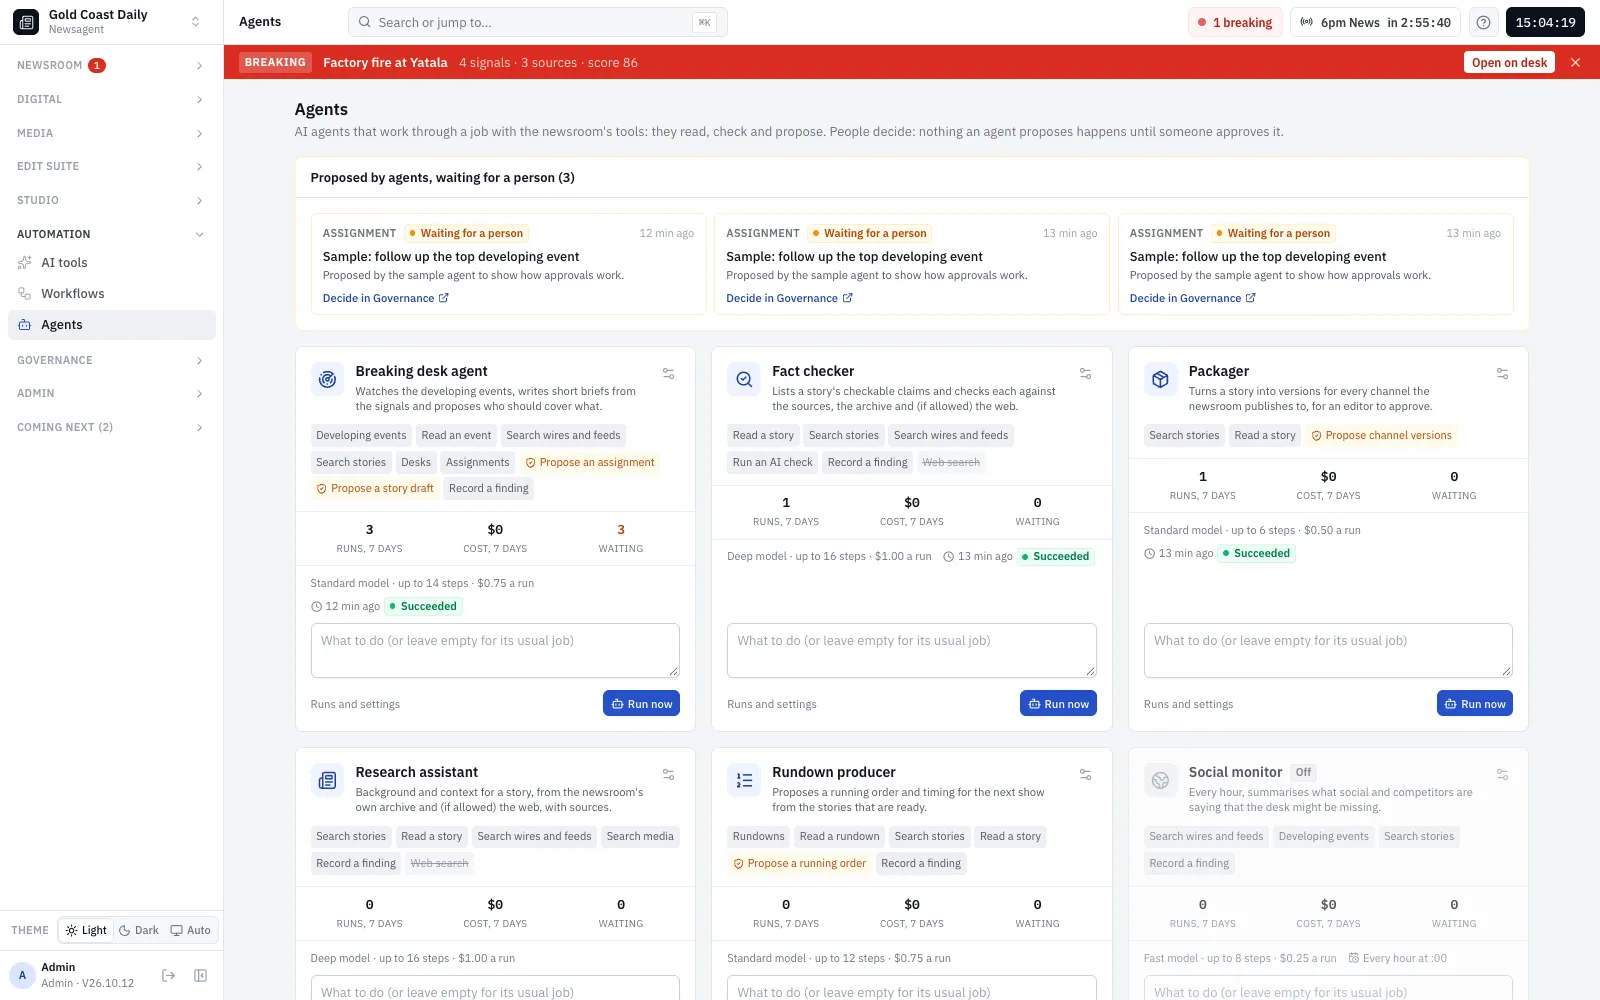Click the 1 breaking alert pill
This screenshot has width=1600, height=1000.
pos(1235,22)
